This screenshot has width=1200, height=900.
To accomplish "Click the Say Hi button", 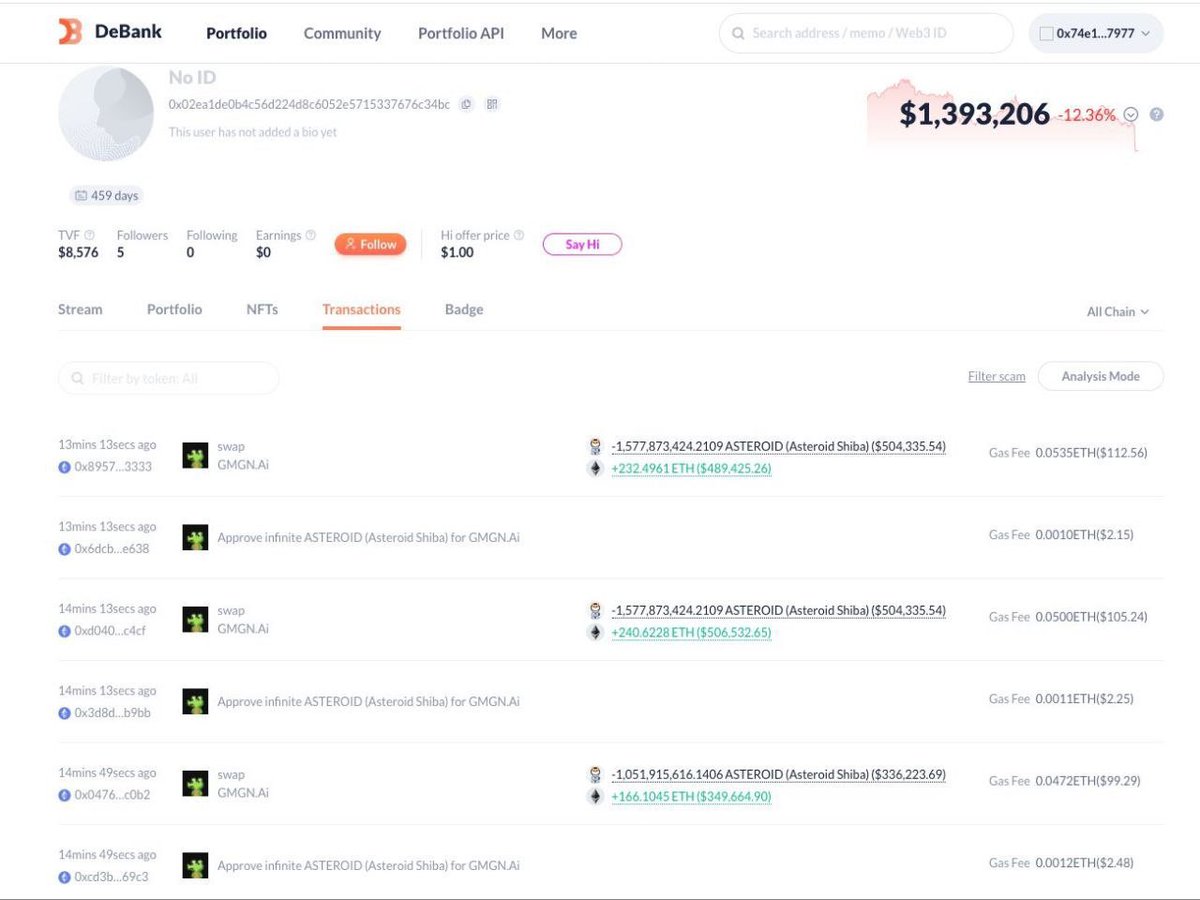I will click(x=582, y=244).
